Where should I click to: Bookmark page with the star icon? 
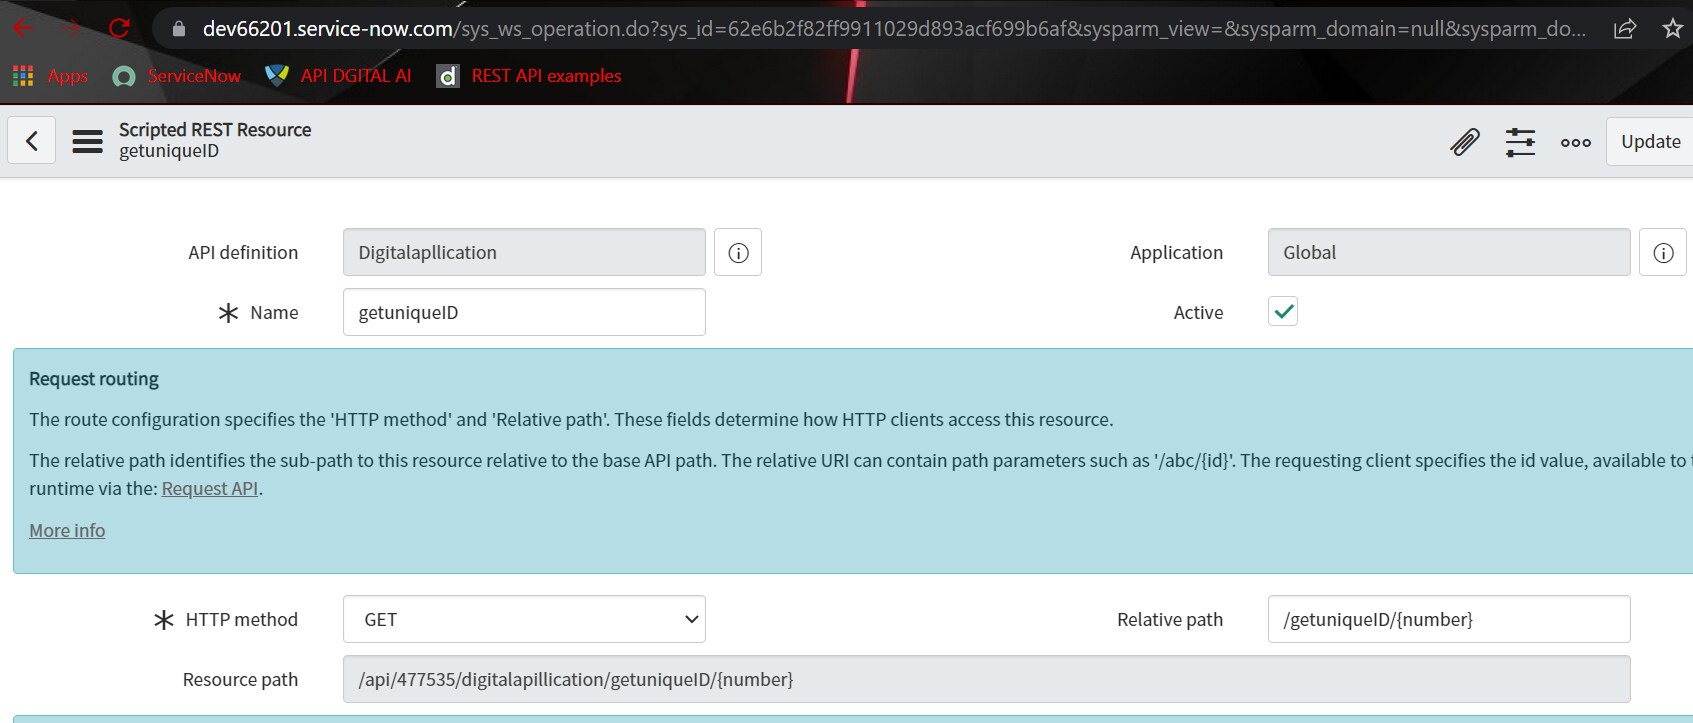pos(1672,28)
